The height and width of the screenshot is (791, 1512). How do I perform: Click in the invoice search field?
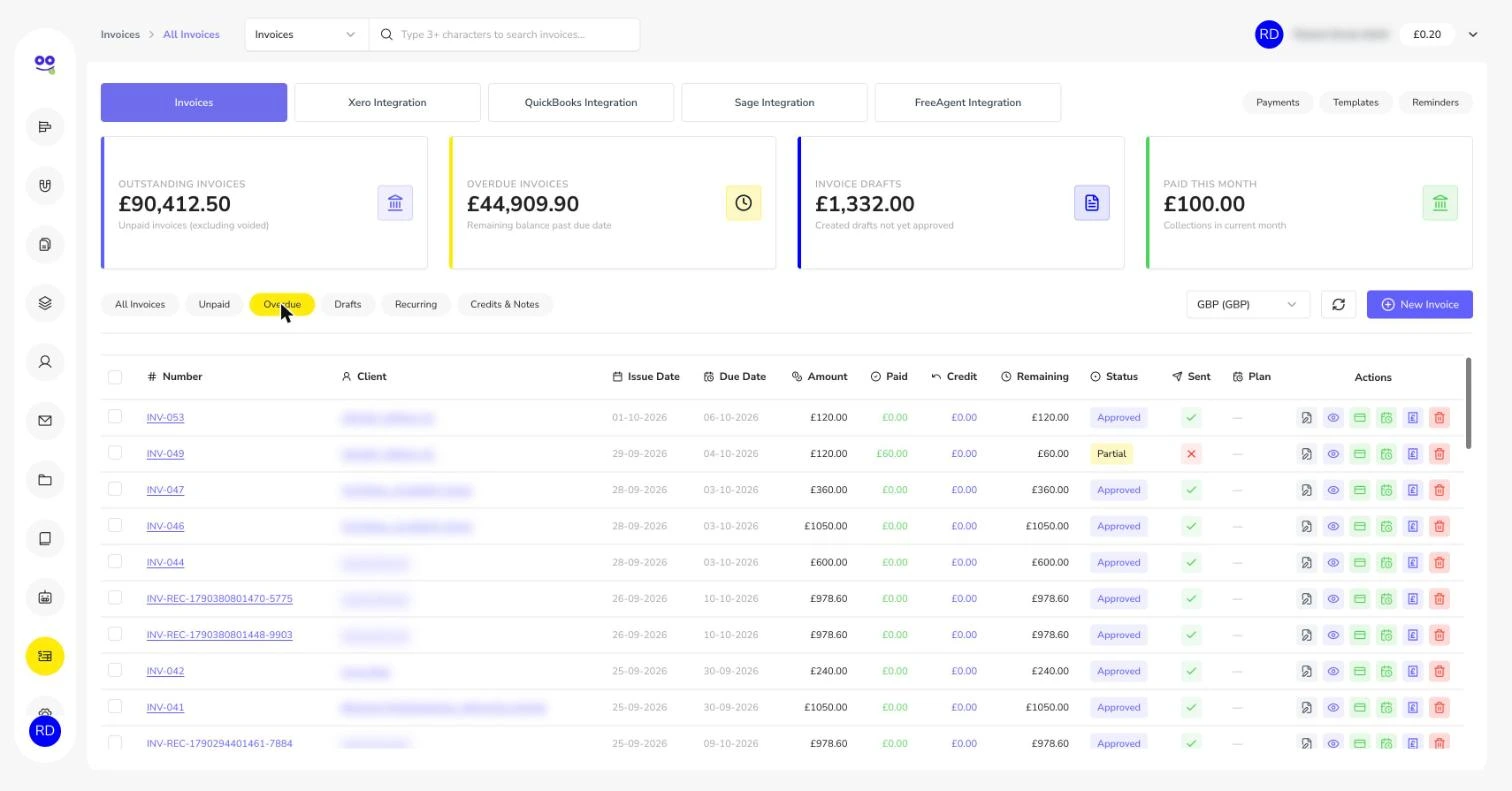[505, 34]
